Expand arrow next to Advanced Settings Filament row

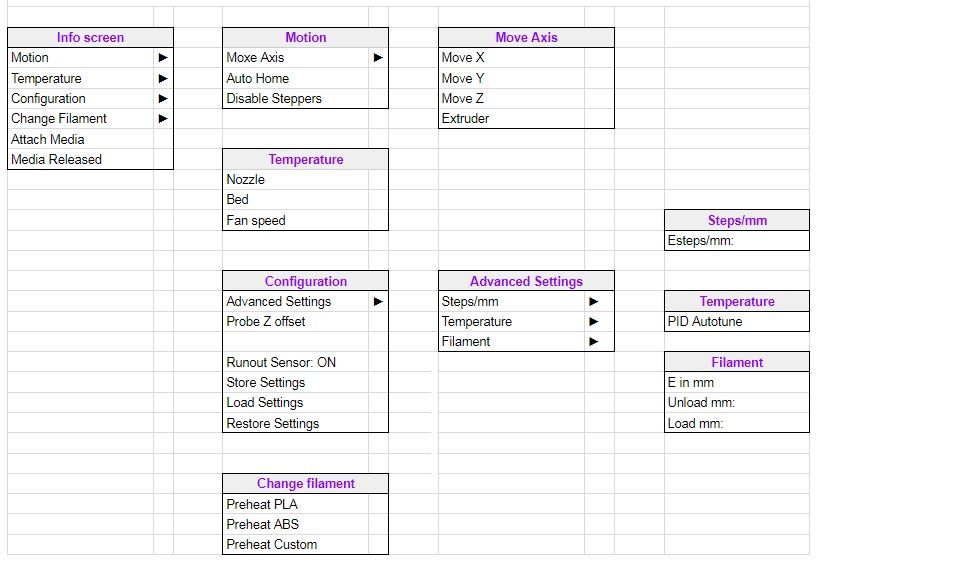pyautogui.click(x=593, y=341)
